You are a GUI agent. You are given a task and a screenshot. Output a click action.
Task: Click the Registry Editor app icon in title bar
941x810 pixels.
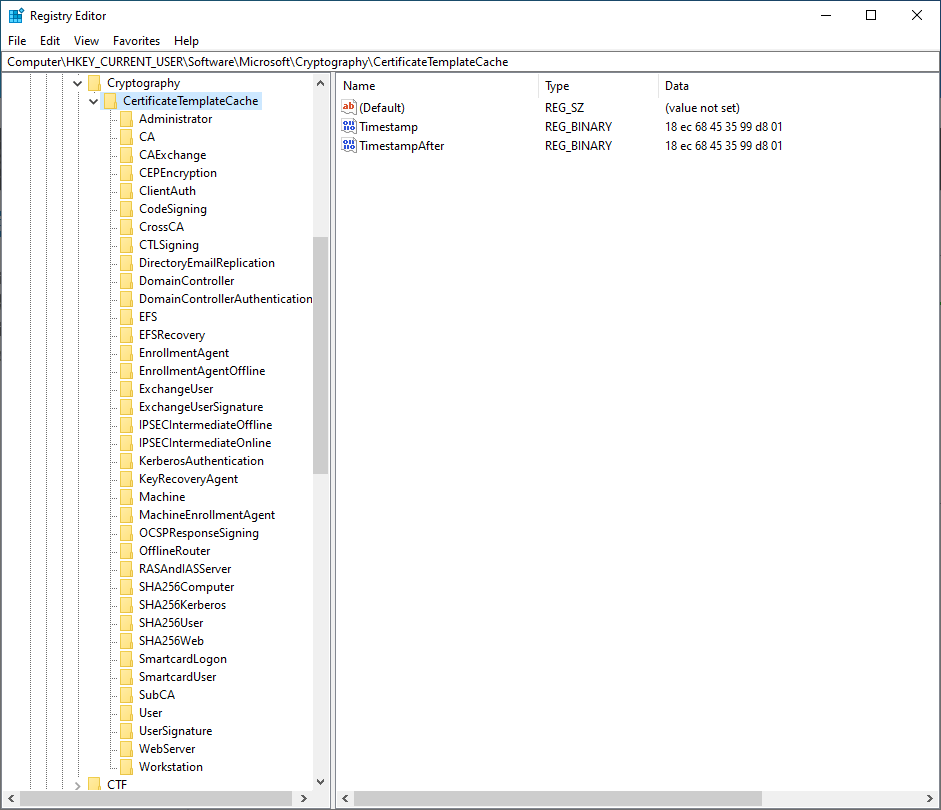[16, 16]
